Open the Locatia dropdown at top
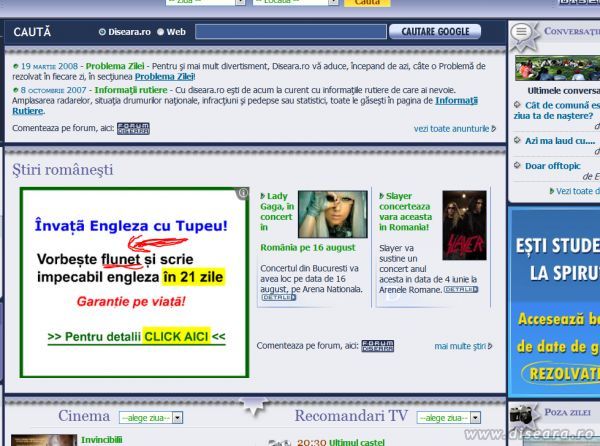Viewport: 600px width, 446px height. (295, 2)
